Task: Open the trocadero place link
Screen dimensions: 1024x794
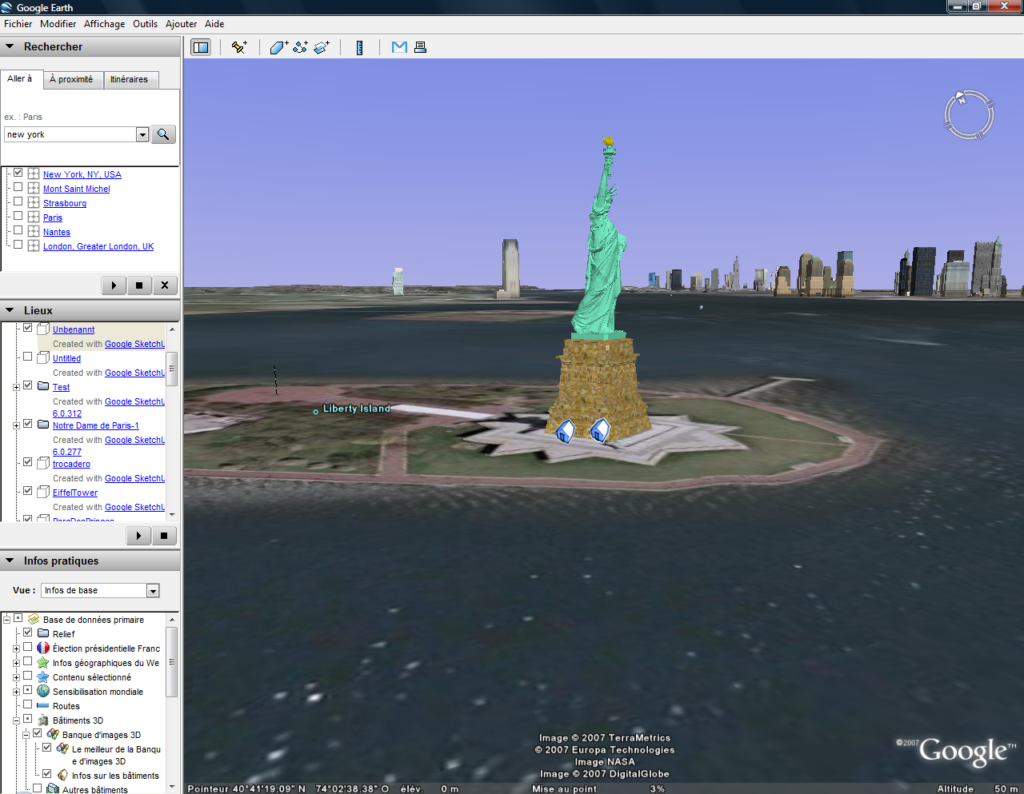Action: point(71,464)
